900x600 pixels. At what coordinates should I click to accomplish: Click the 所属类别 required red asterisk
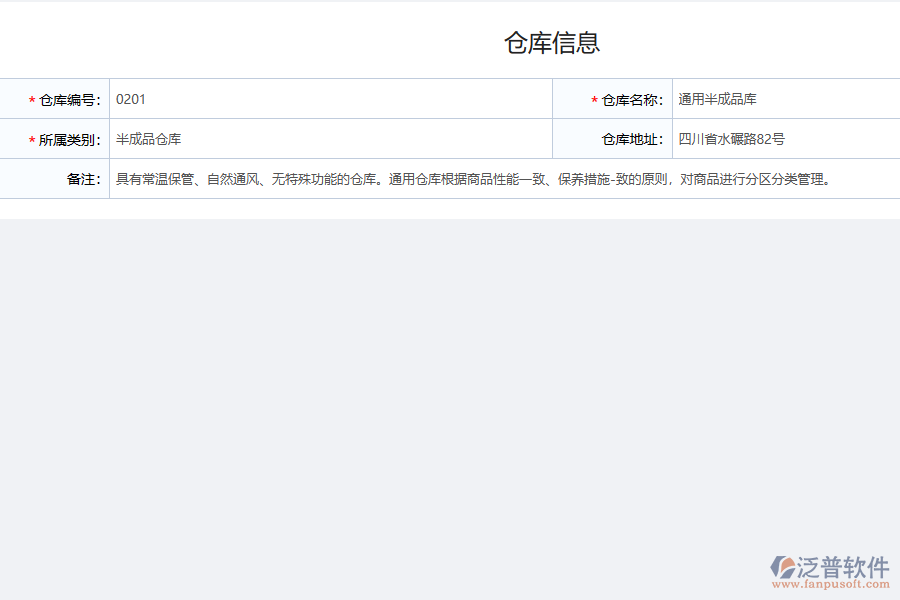[31, 139]
